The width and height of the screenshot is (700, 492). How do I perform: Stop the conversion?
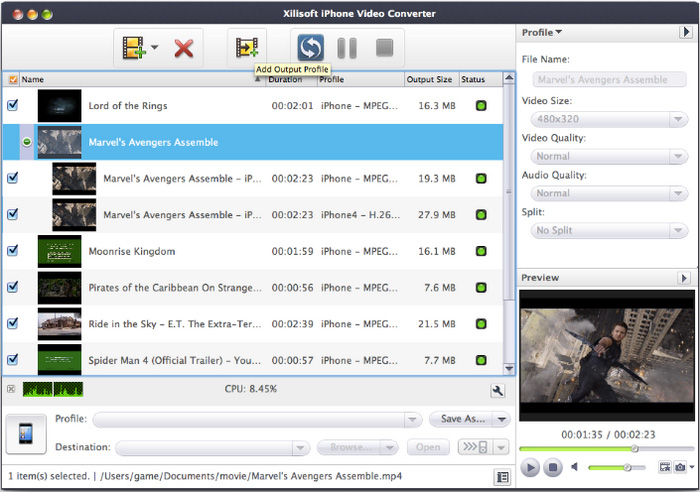pos(384,48)
